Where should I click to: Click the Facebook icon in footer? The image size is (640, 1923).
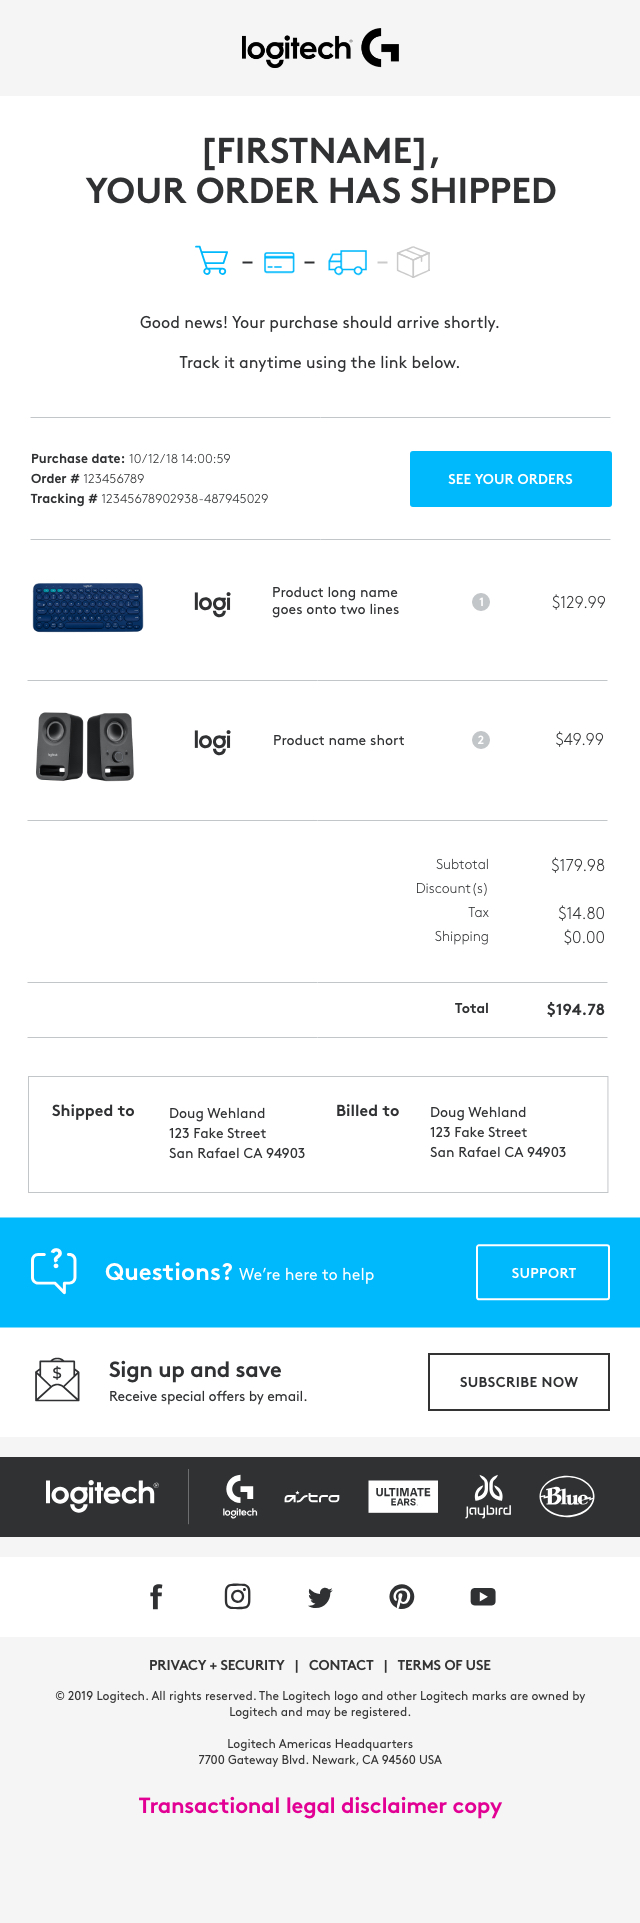(x=156, y=1597)
